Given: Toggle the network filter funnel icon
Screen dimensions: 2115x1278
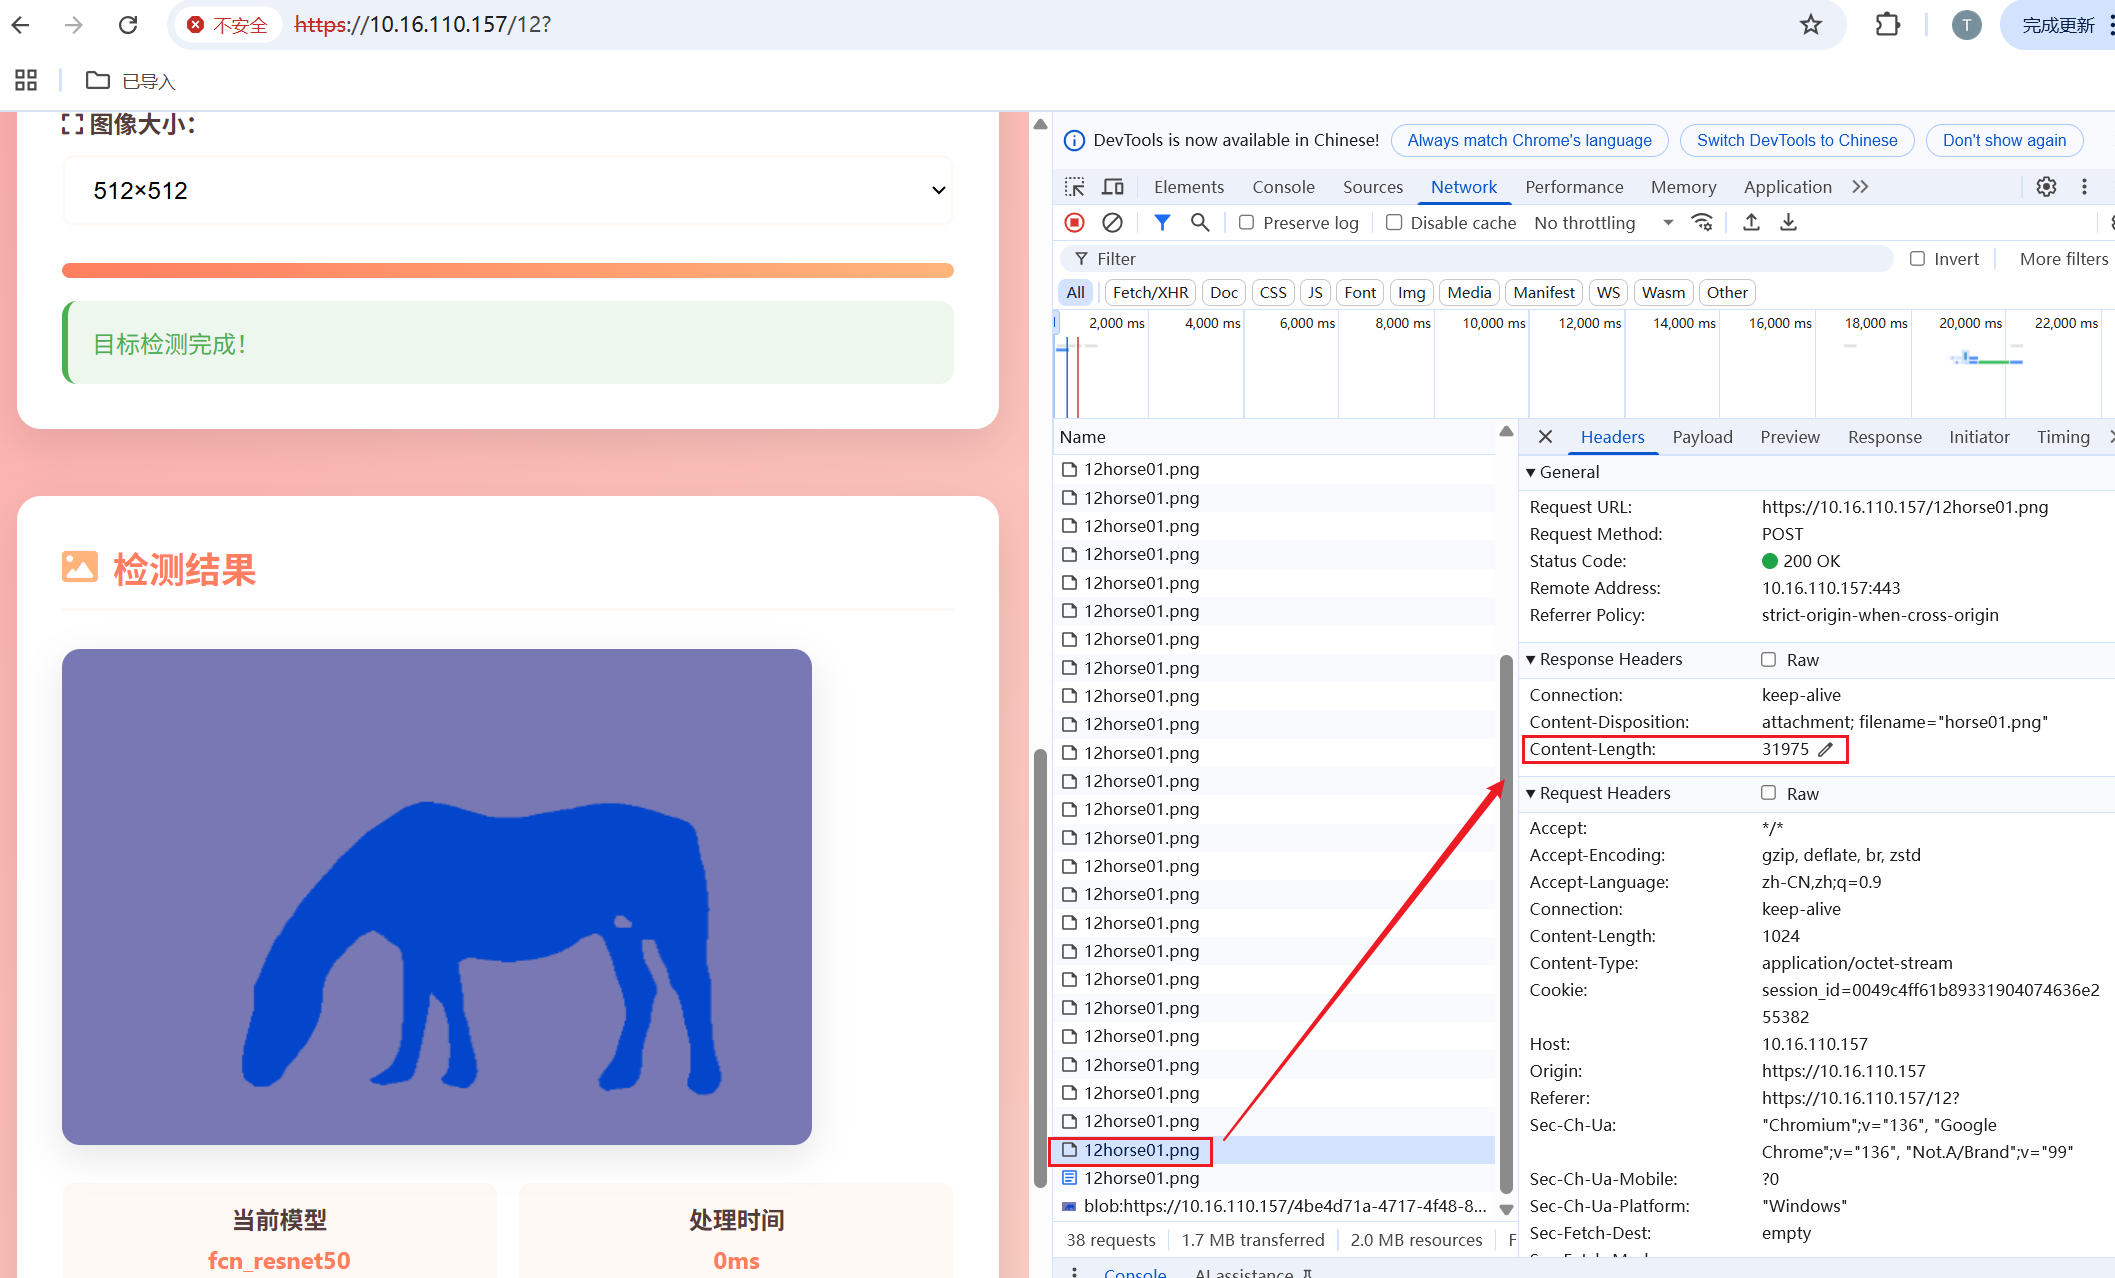Looking at the screenshot, I should (x=1161, y=223).
